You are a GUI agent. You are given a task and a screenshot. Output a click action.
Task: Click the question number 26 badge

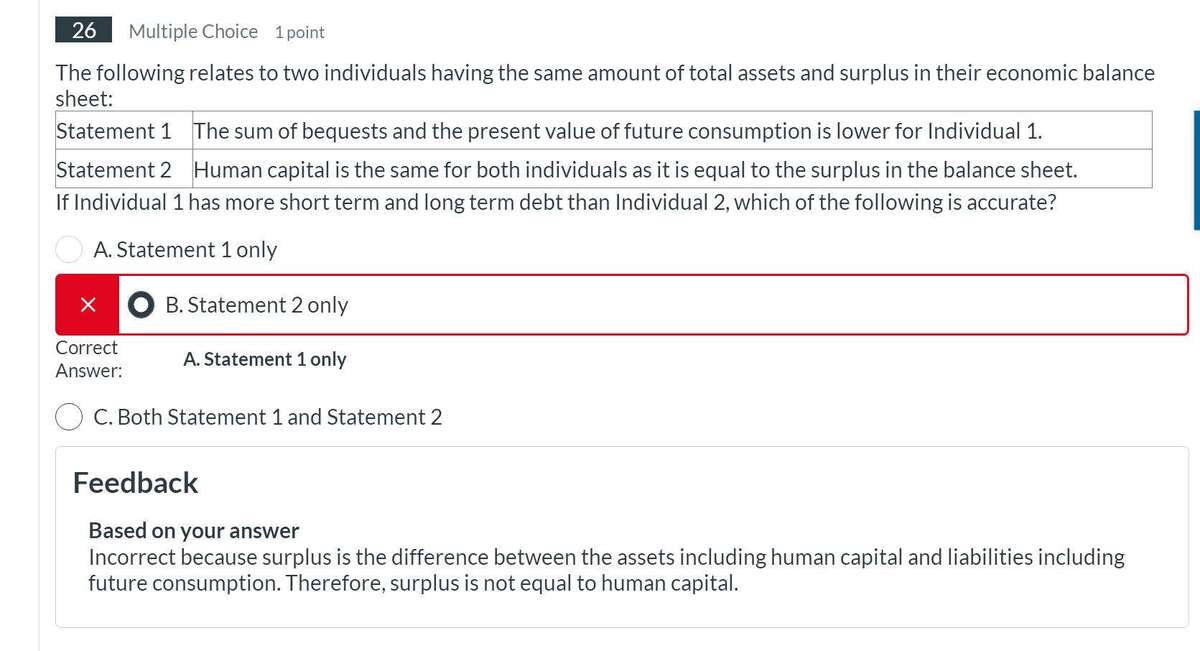[84, 31]
